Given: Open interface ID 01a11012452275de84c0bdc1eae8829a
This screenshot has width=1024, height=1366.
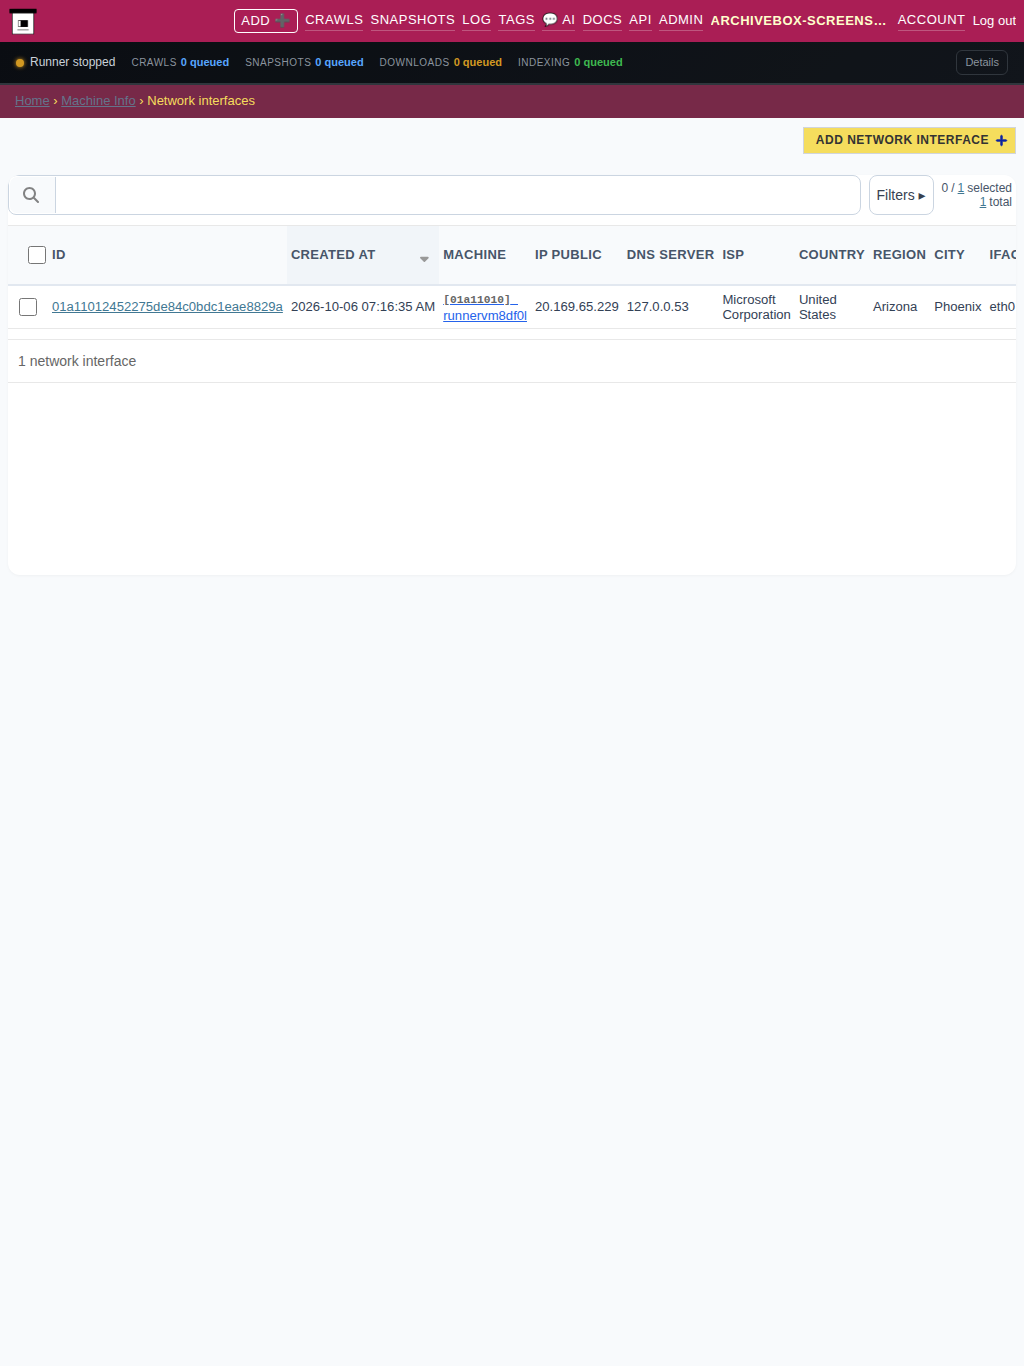Looking at the screenshot, I should click(167, 307).
